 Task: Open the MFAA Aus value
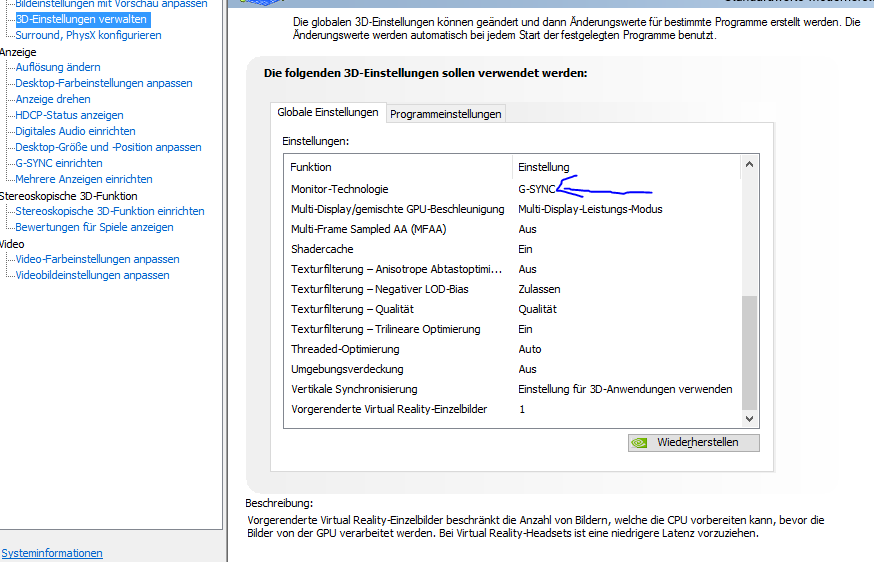click(527, 230)
